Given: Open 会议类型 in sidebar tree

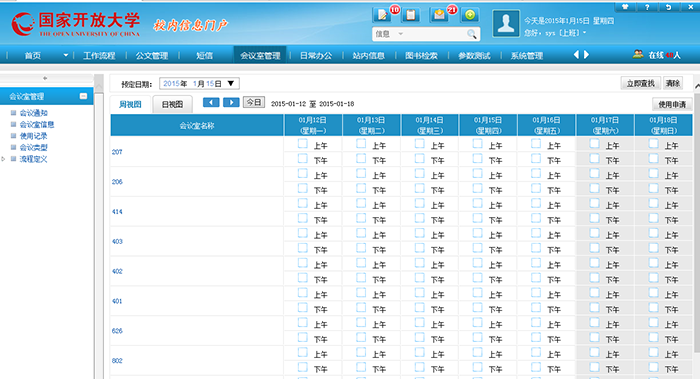Looking at the screenshot, I should coord(33,147).
